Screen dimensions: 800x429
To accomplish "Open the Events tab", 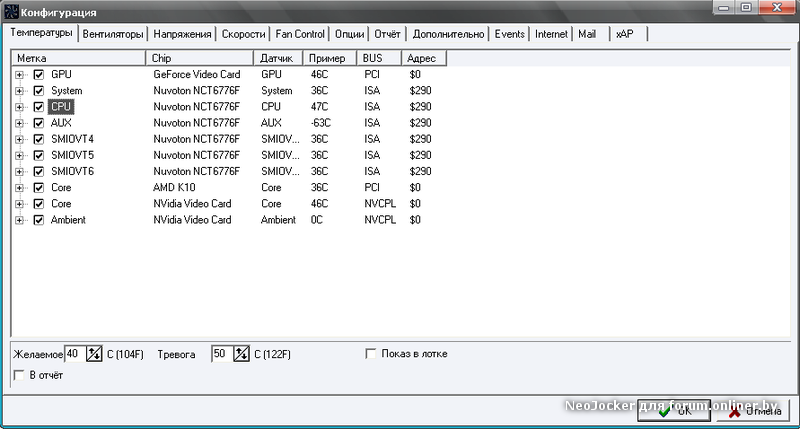I will click(x=510, y=34).
